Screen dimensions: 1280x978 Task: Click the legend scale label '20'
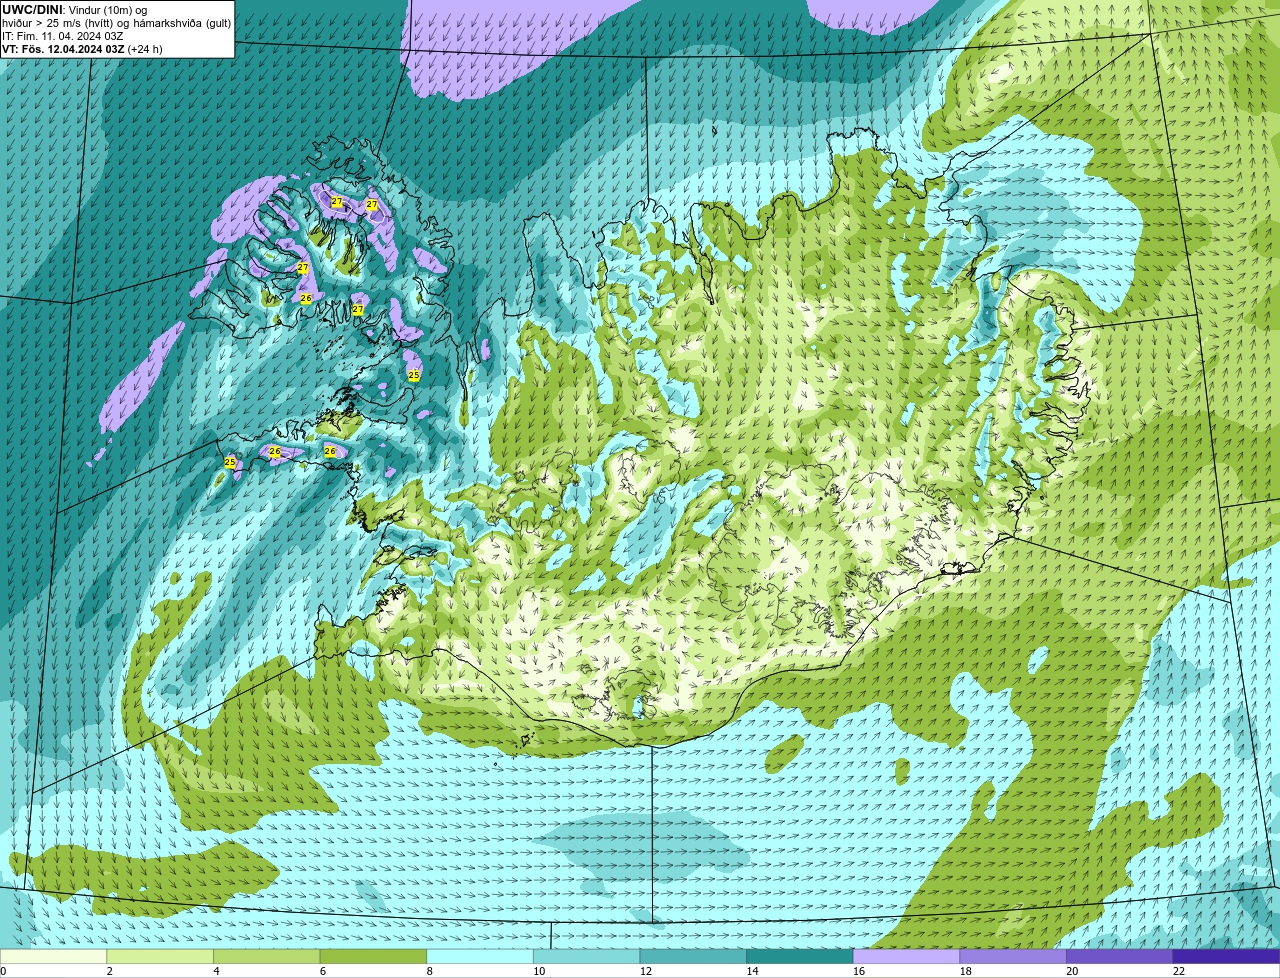coord(1072,971)
